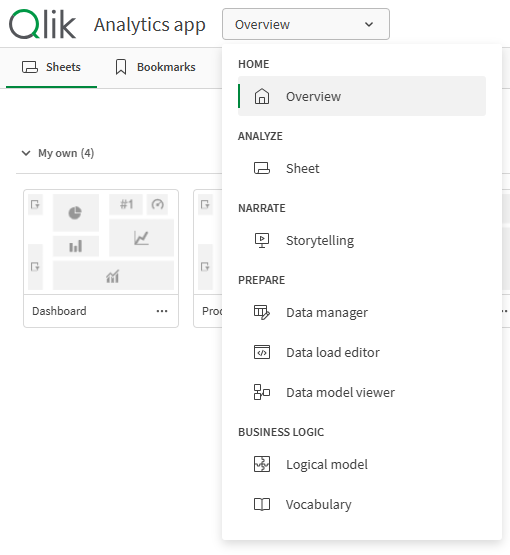Click the Data model viewer icon
Image resolution: width=510 pixels, height=555 pixels.
[262, 392]
